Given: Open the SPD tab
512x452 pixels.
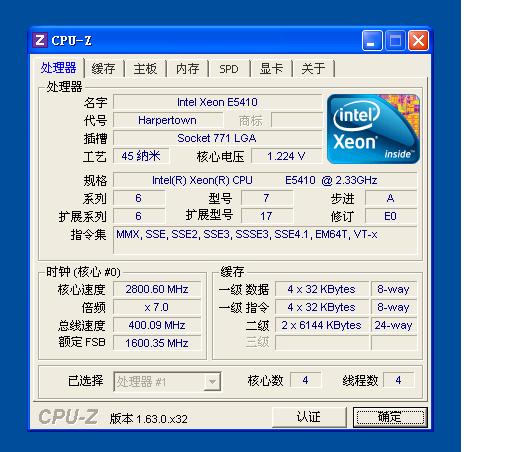Looking at the screenshot, I should pyautogui.click(x=229, y=69).
